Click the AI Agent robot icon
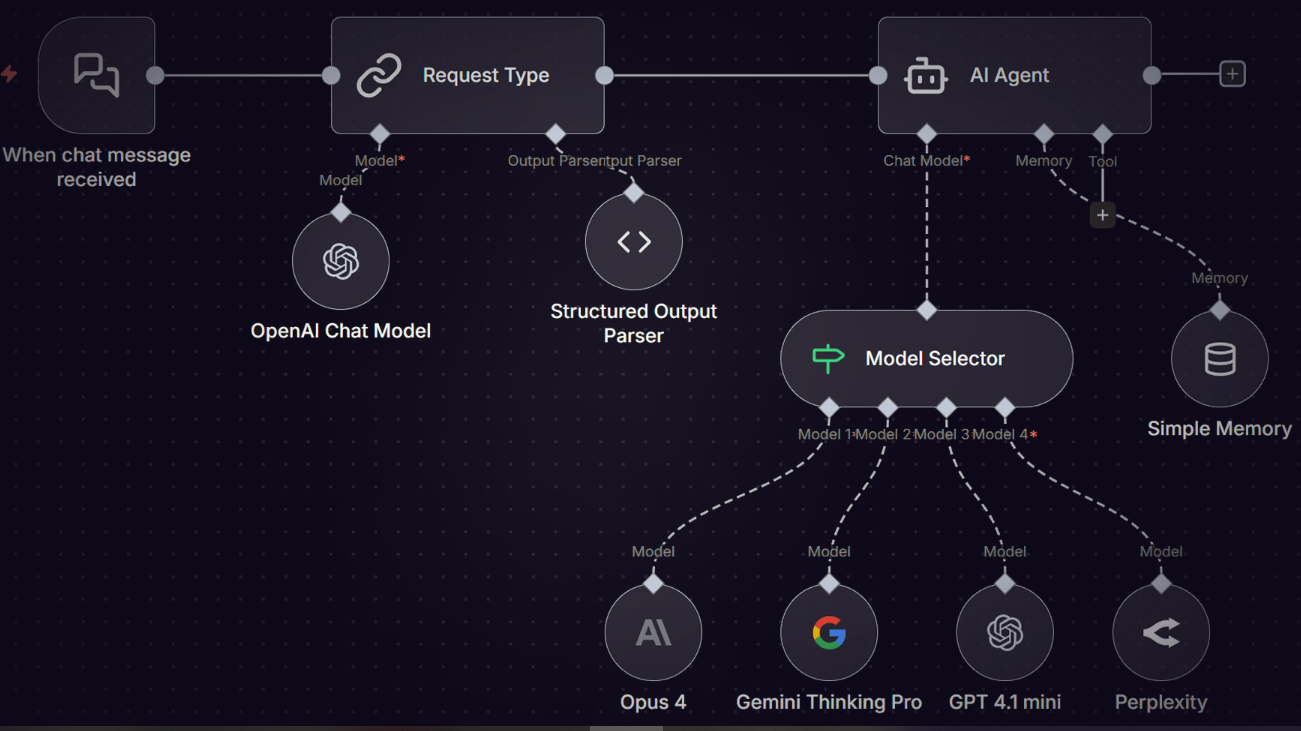Viewport: 1301px width, 731px height. point(926,75)
